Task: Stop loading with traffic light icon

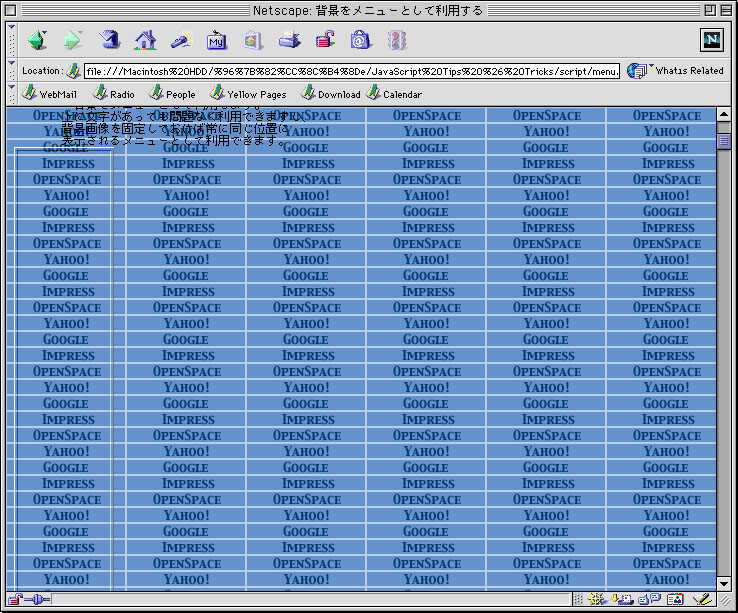Action: (397, 40)
